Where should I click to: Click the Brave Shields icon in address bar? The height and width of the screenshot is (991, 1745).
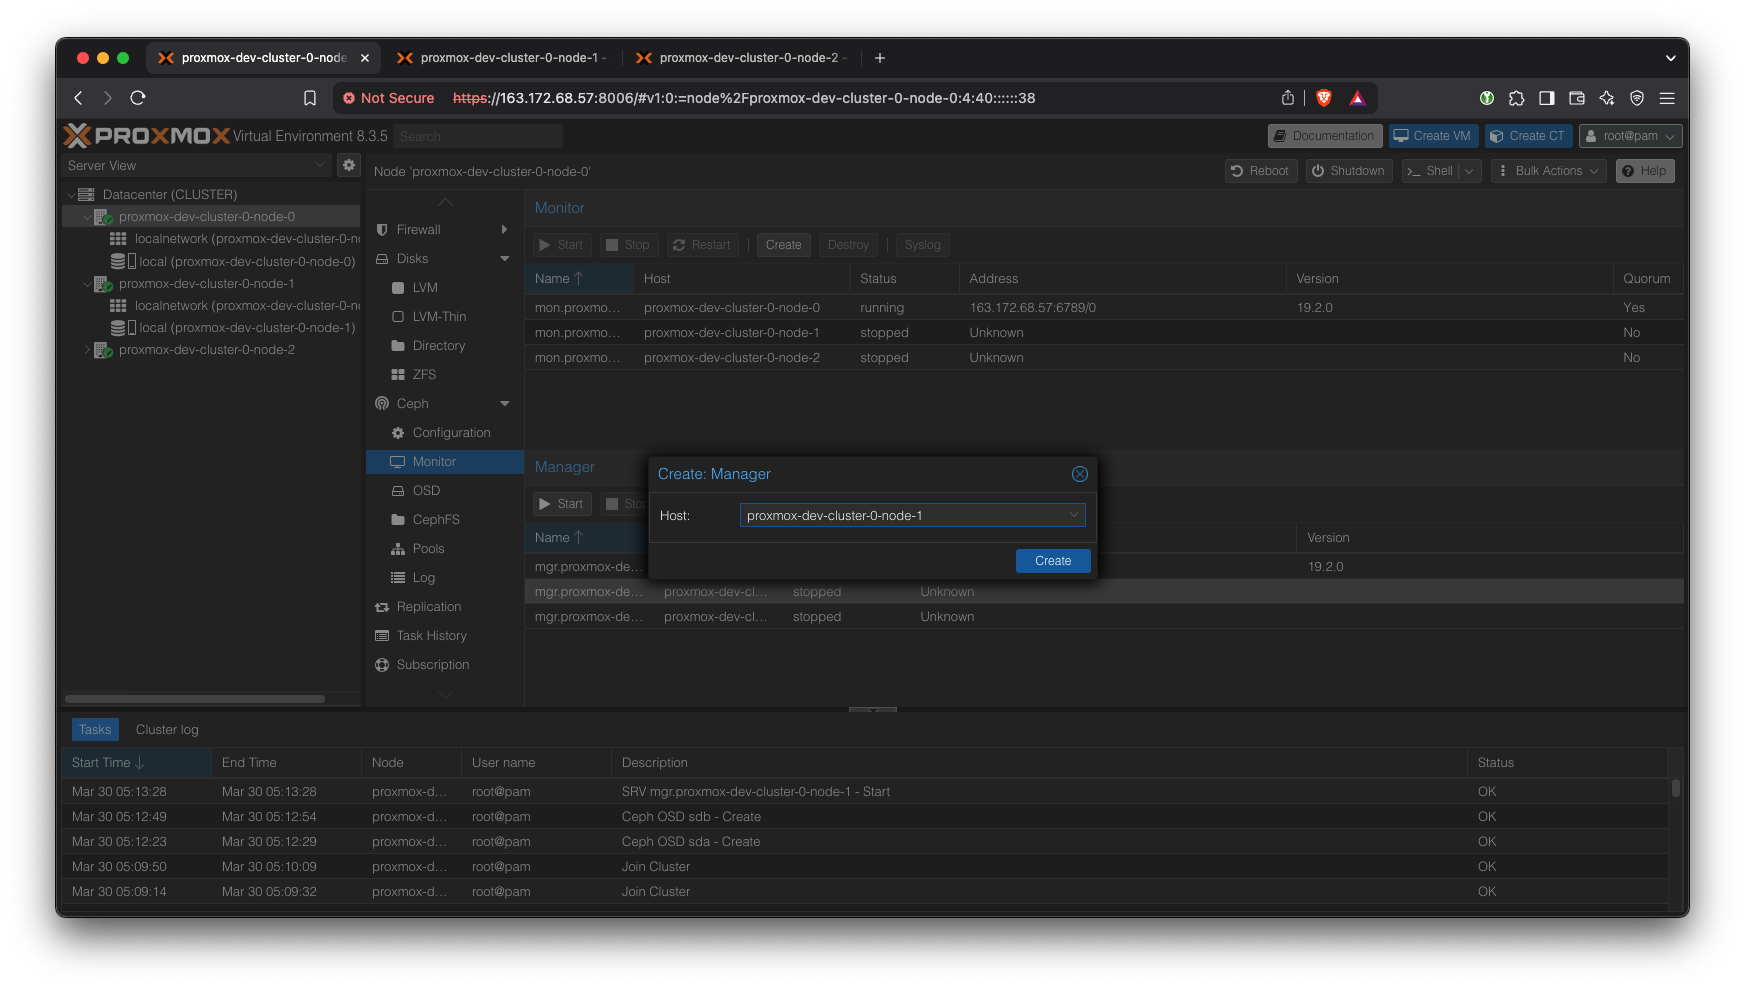point(1324,98)
